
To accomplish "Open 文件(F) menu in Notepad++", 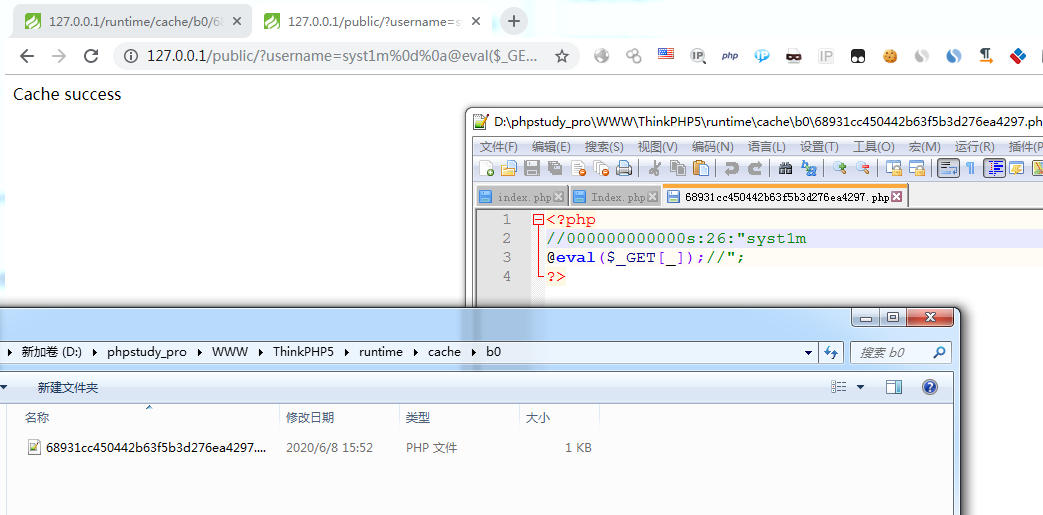I will (499, 146).
